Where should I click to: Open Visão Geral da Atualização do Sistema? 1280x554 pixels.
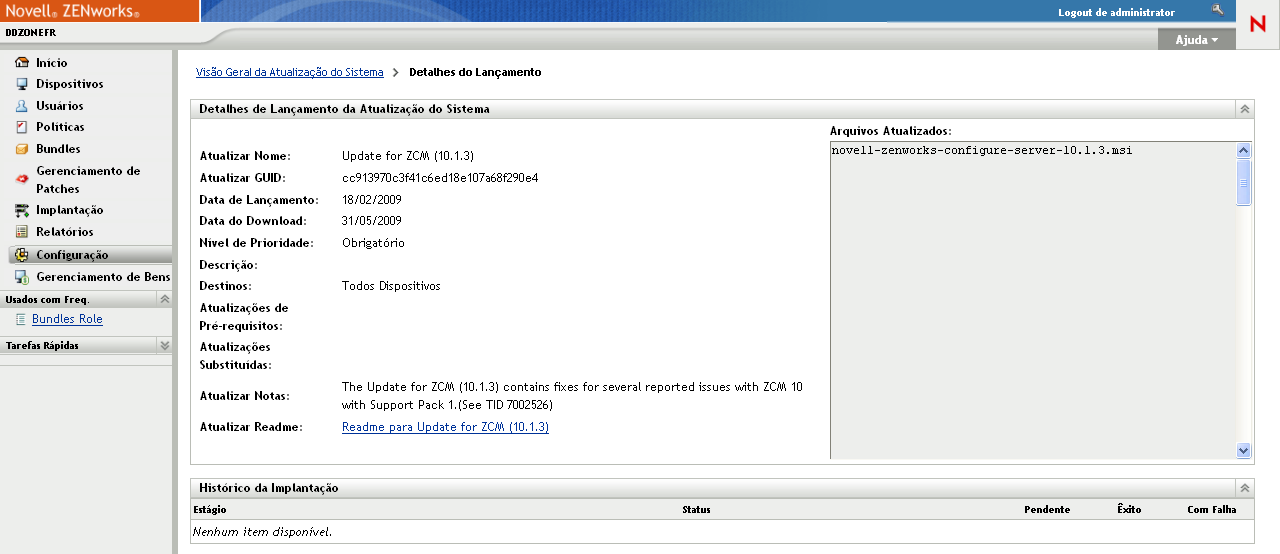coord(290,72)
